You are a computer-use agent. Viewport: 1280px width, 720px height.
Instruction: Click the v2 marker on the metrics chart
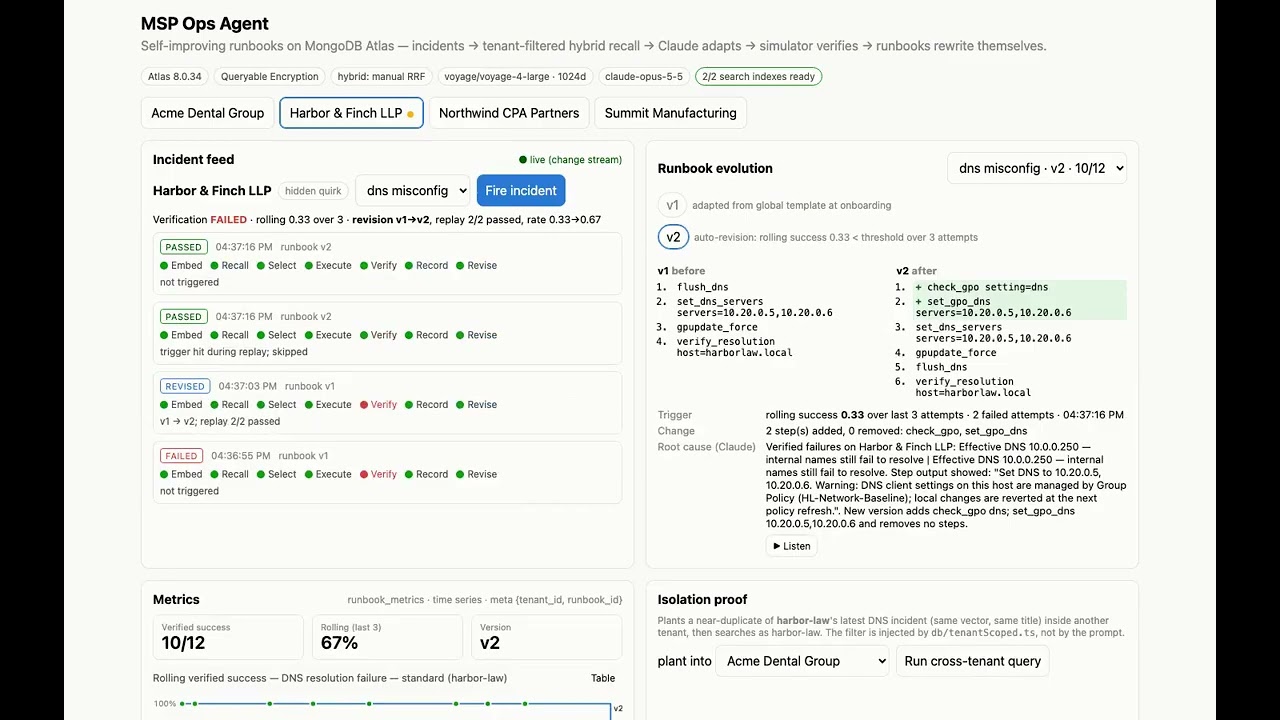coord(617,708)
